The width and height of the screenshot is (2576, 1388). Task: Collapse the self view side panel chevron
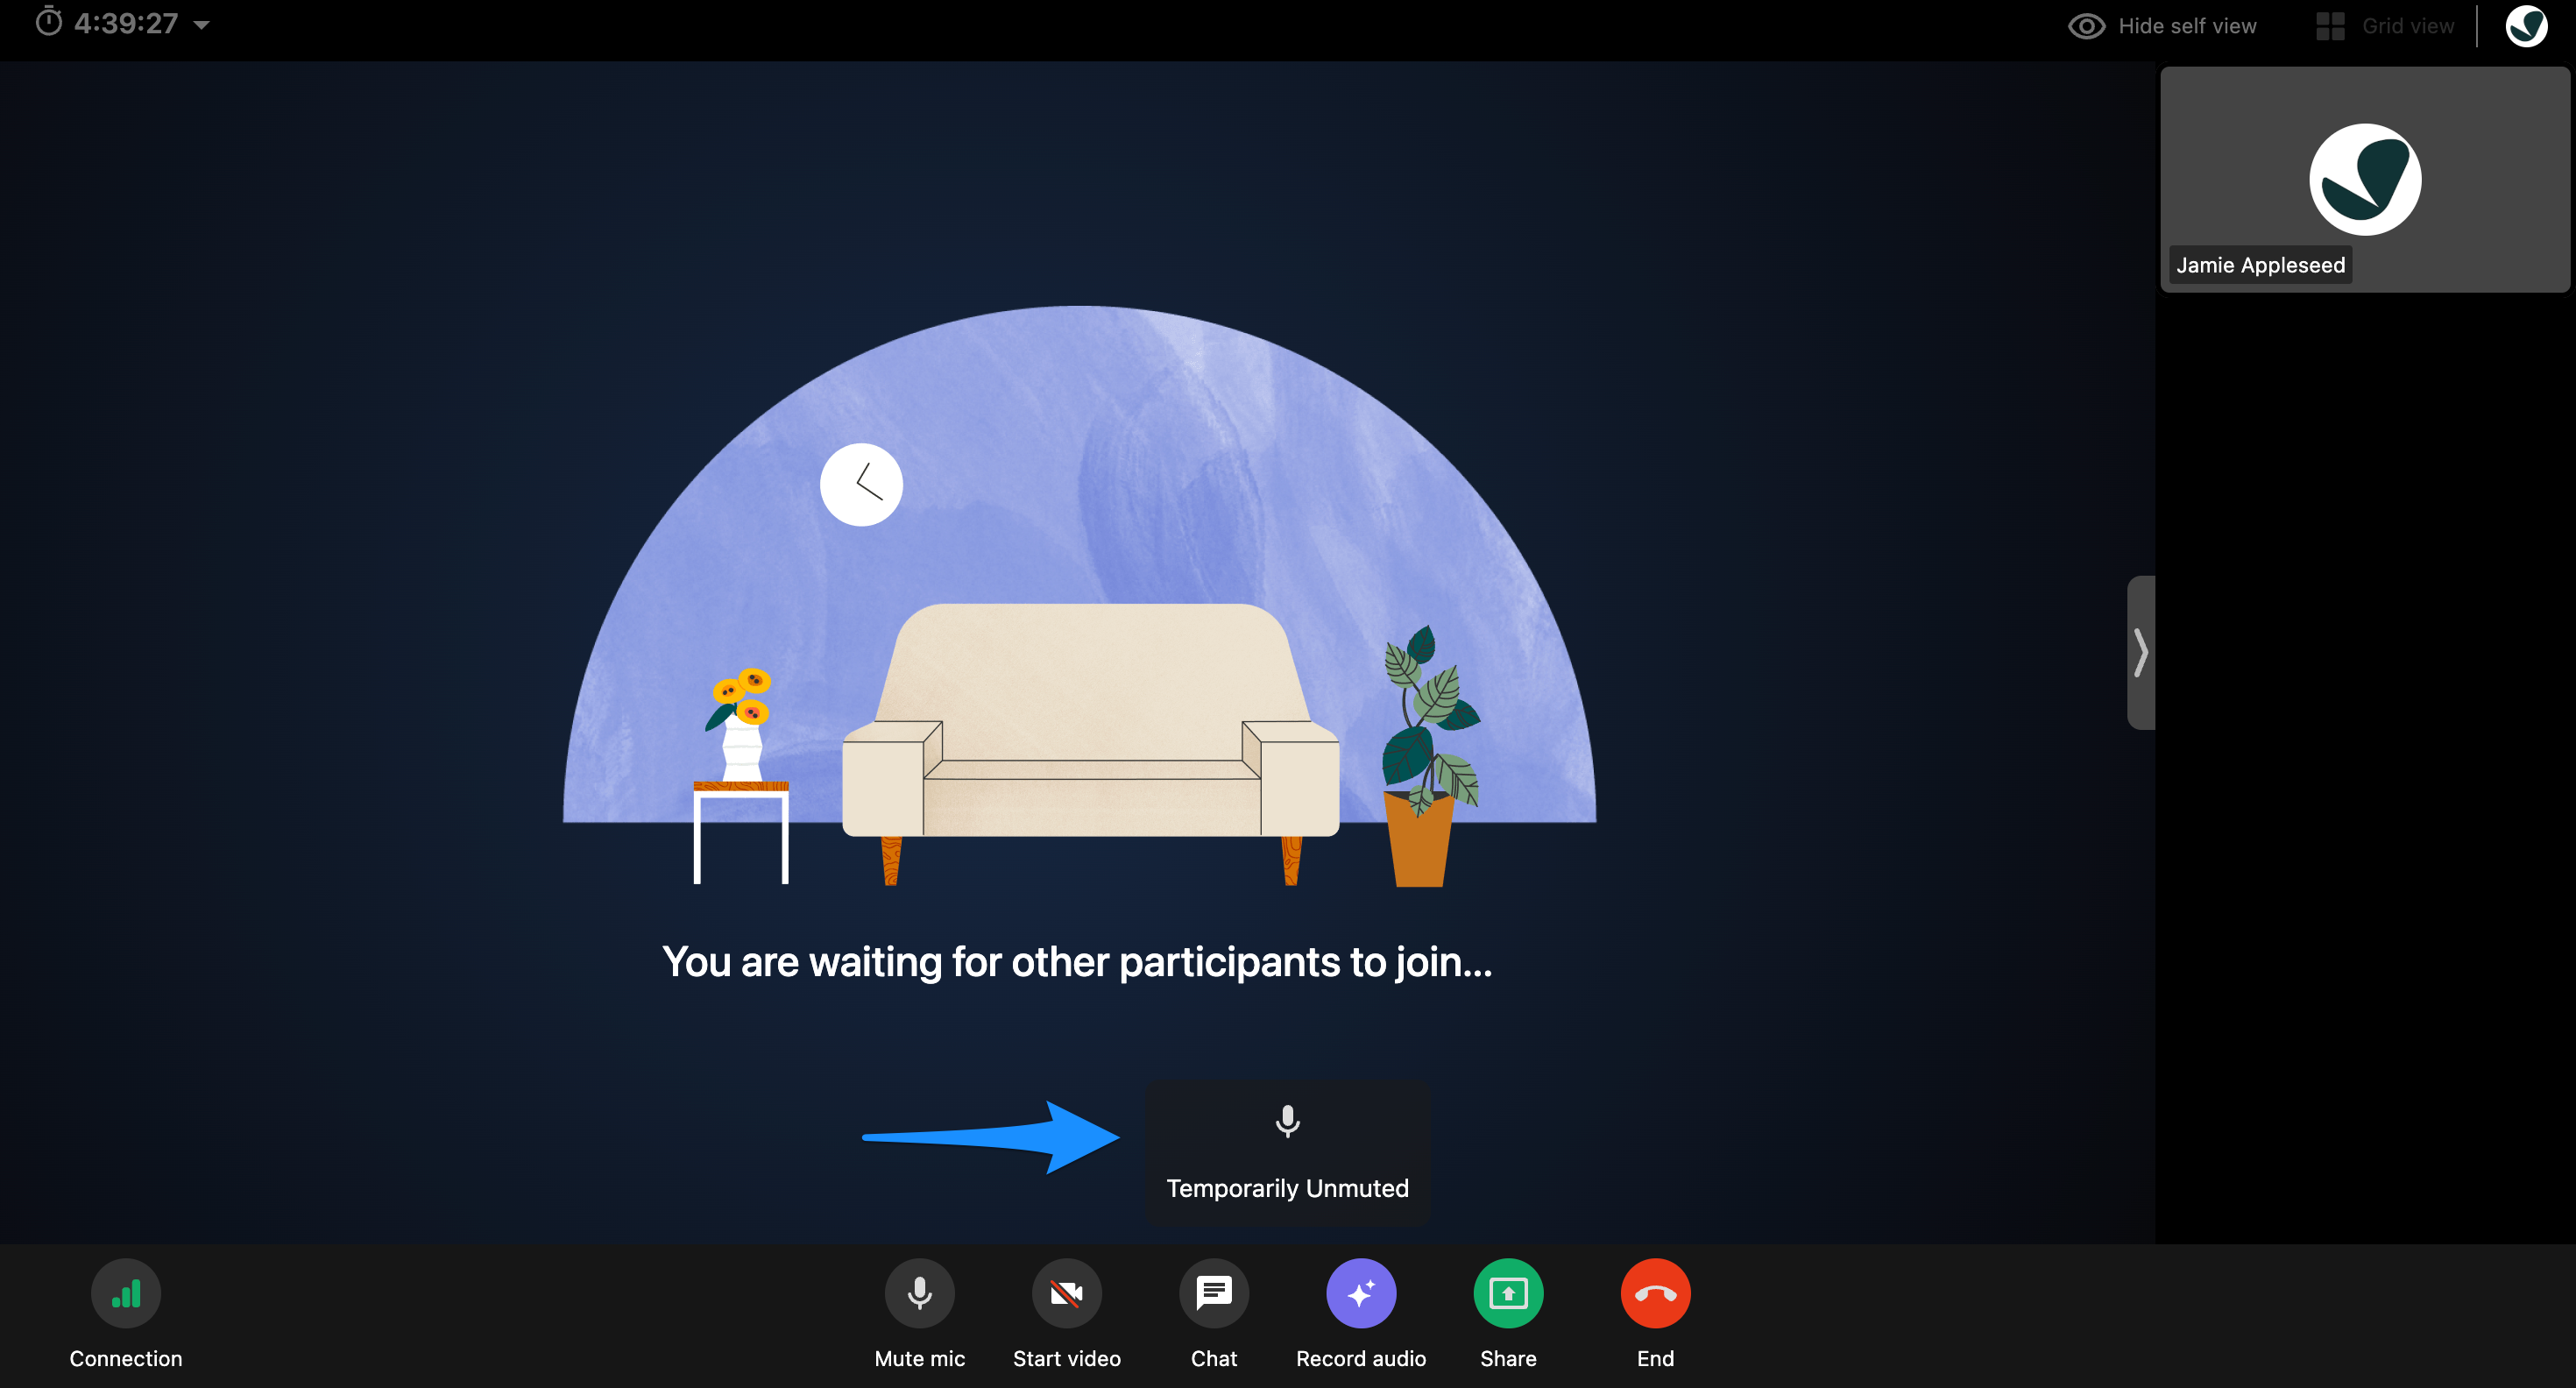[x=2140, y=652]
